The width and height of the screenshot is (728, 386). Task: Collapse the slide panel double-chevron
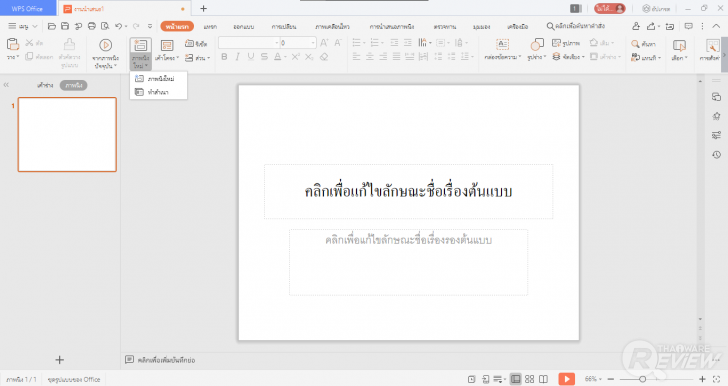tap(6, 85)
